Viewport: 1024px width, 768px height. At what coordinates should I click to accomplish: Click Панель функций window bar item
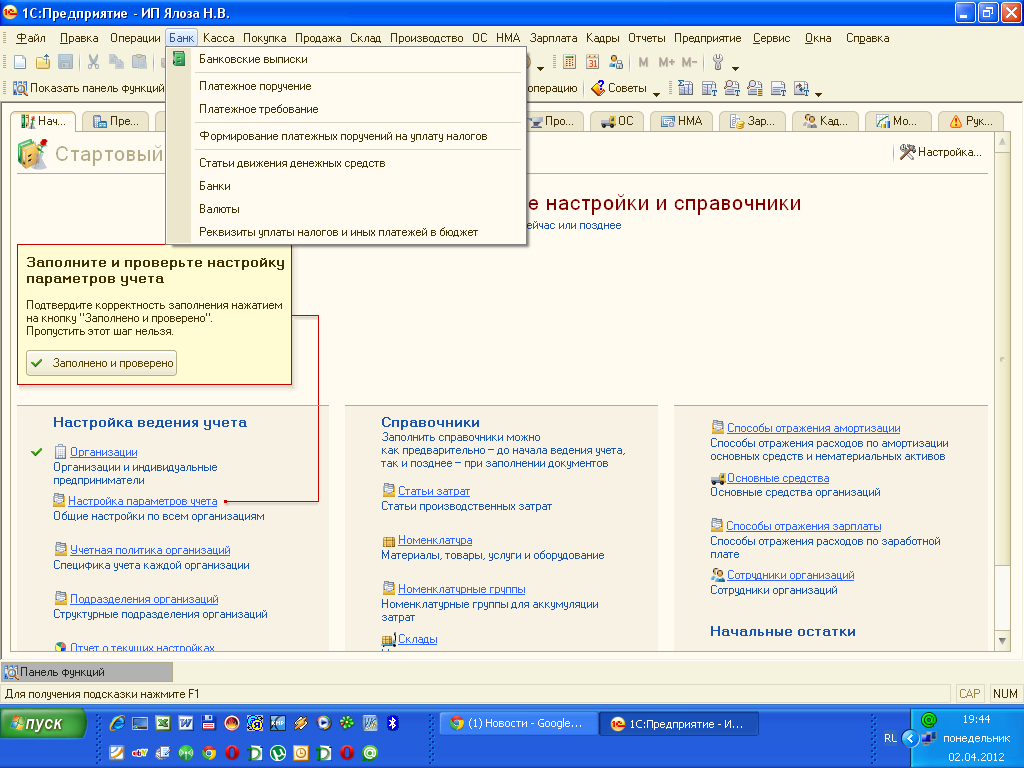[87, 672]
